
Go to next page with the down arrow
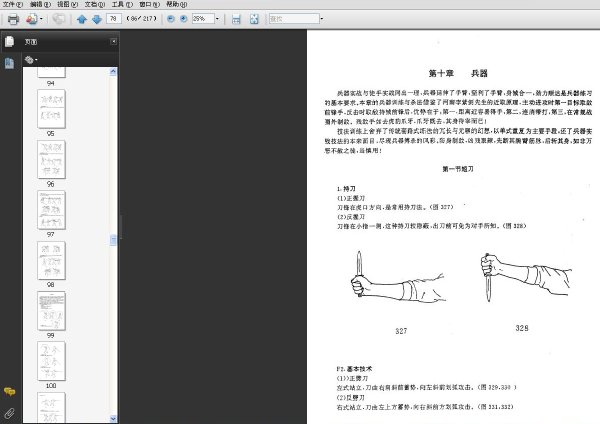(97, 19)
